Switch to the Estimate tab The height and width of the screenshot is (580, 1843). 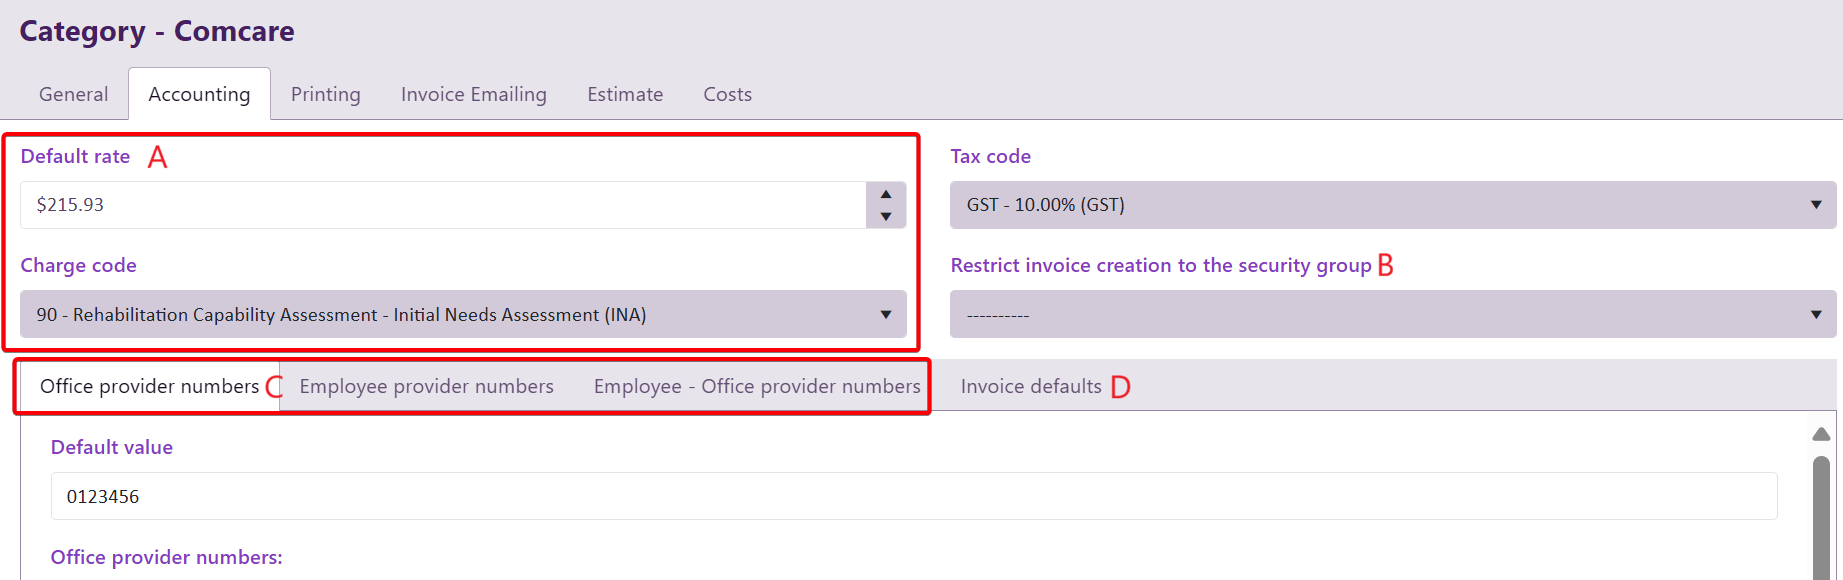point(625,94)
